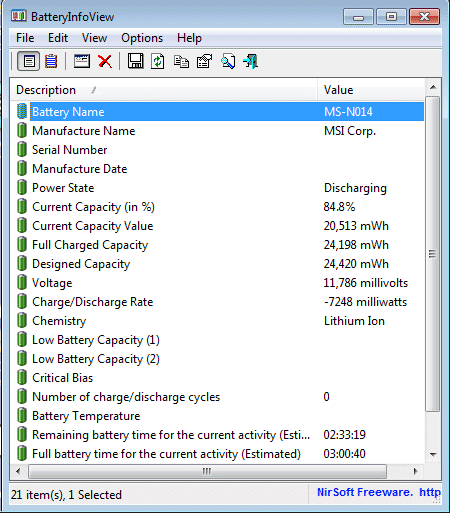Image resolution: width=450 pixels, height=513 pixels.
Task: Click the battery icon beside Manufacture Date
Action: [x=22, y=168]
